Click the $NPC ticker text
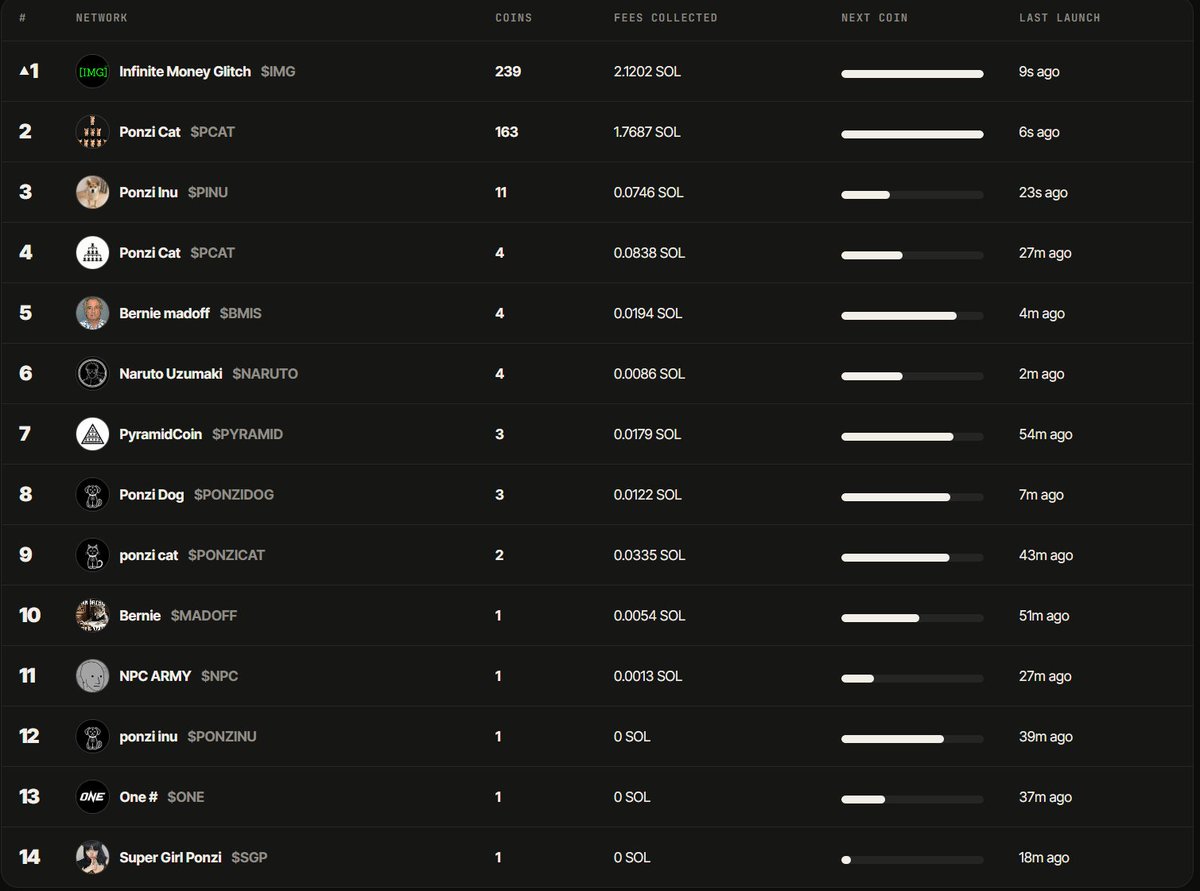Viewport: 1200px width, 891px height. (x=220, y=676)
